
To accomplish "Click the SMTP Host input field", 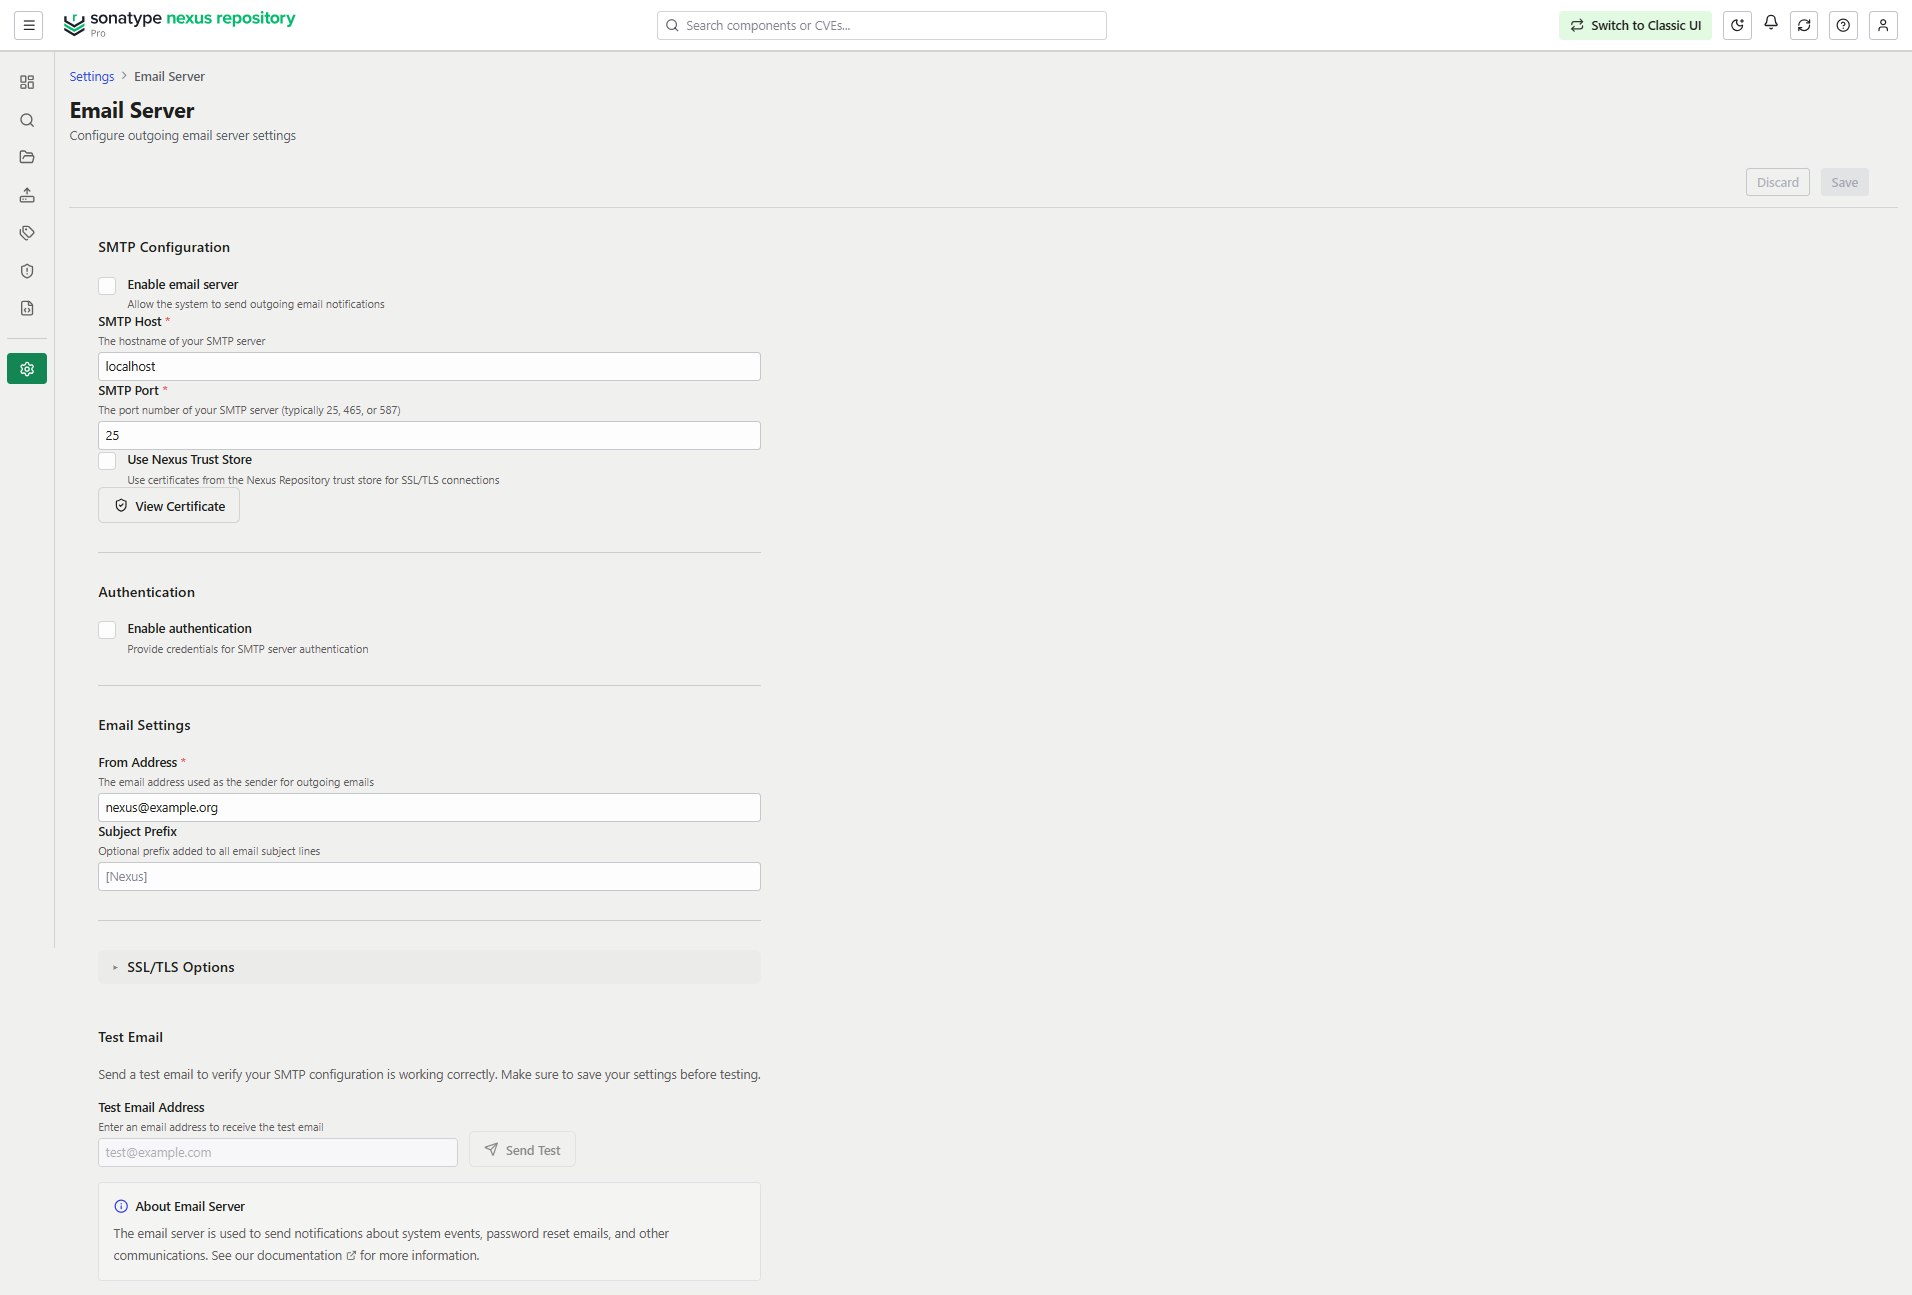I will tap(429, 367).
